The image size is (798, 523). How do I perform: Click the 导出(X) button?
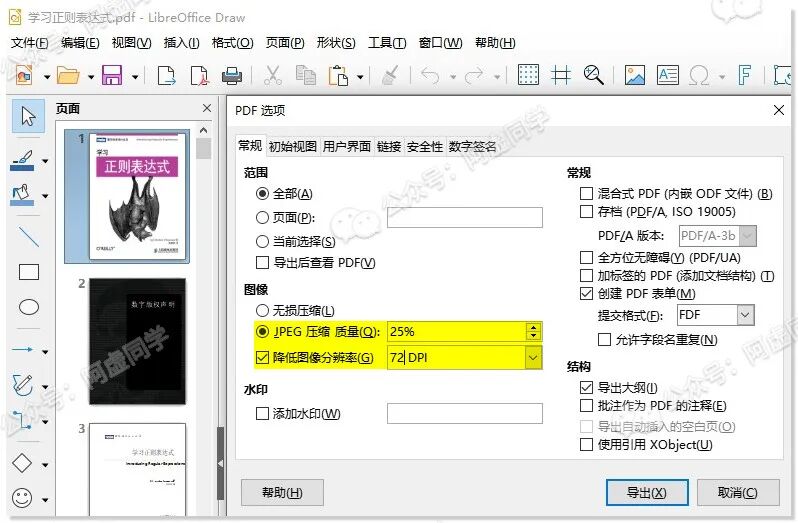click(647, 492)
